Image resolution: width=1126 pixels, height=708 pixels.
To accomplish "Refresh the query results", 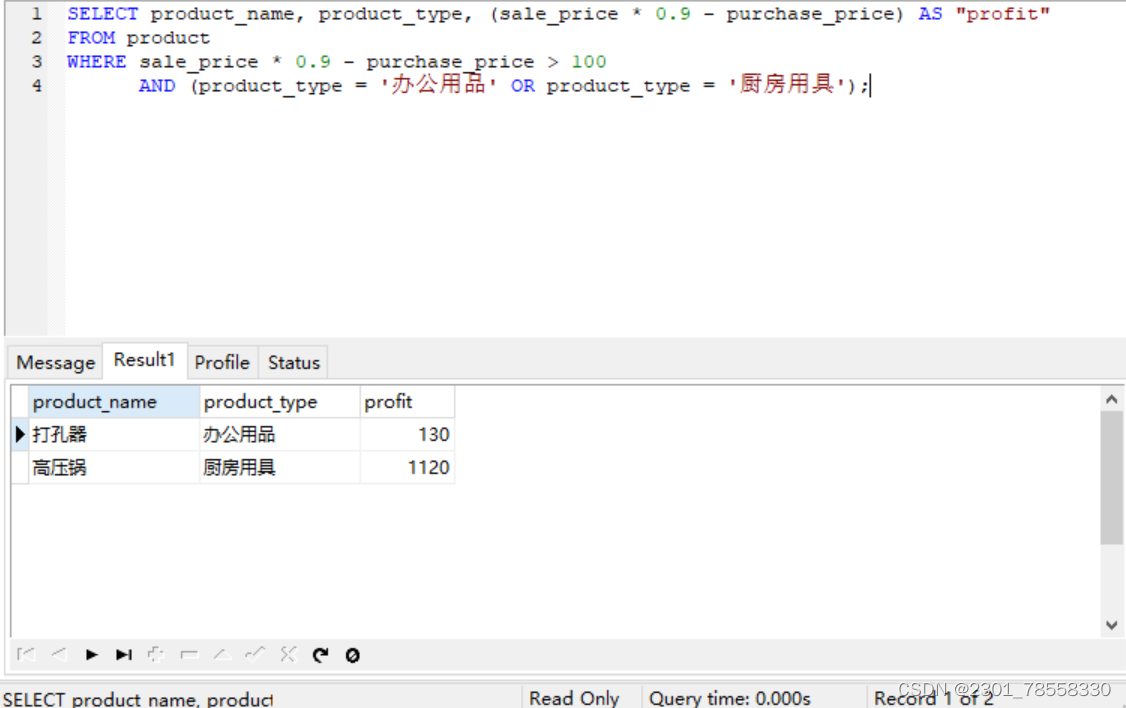I will pos(320,655).
